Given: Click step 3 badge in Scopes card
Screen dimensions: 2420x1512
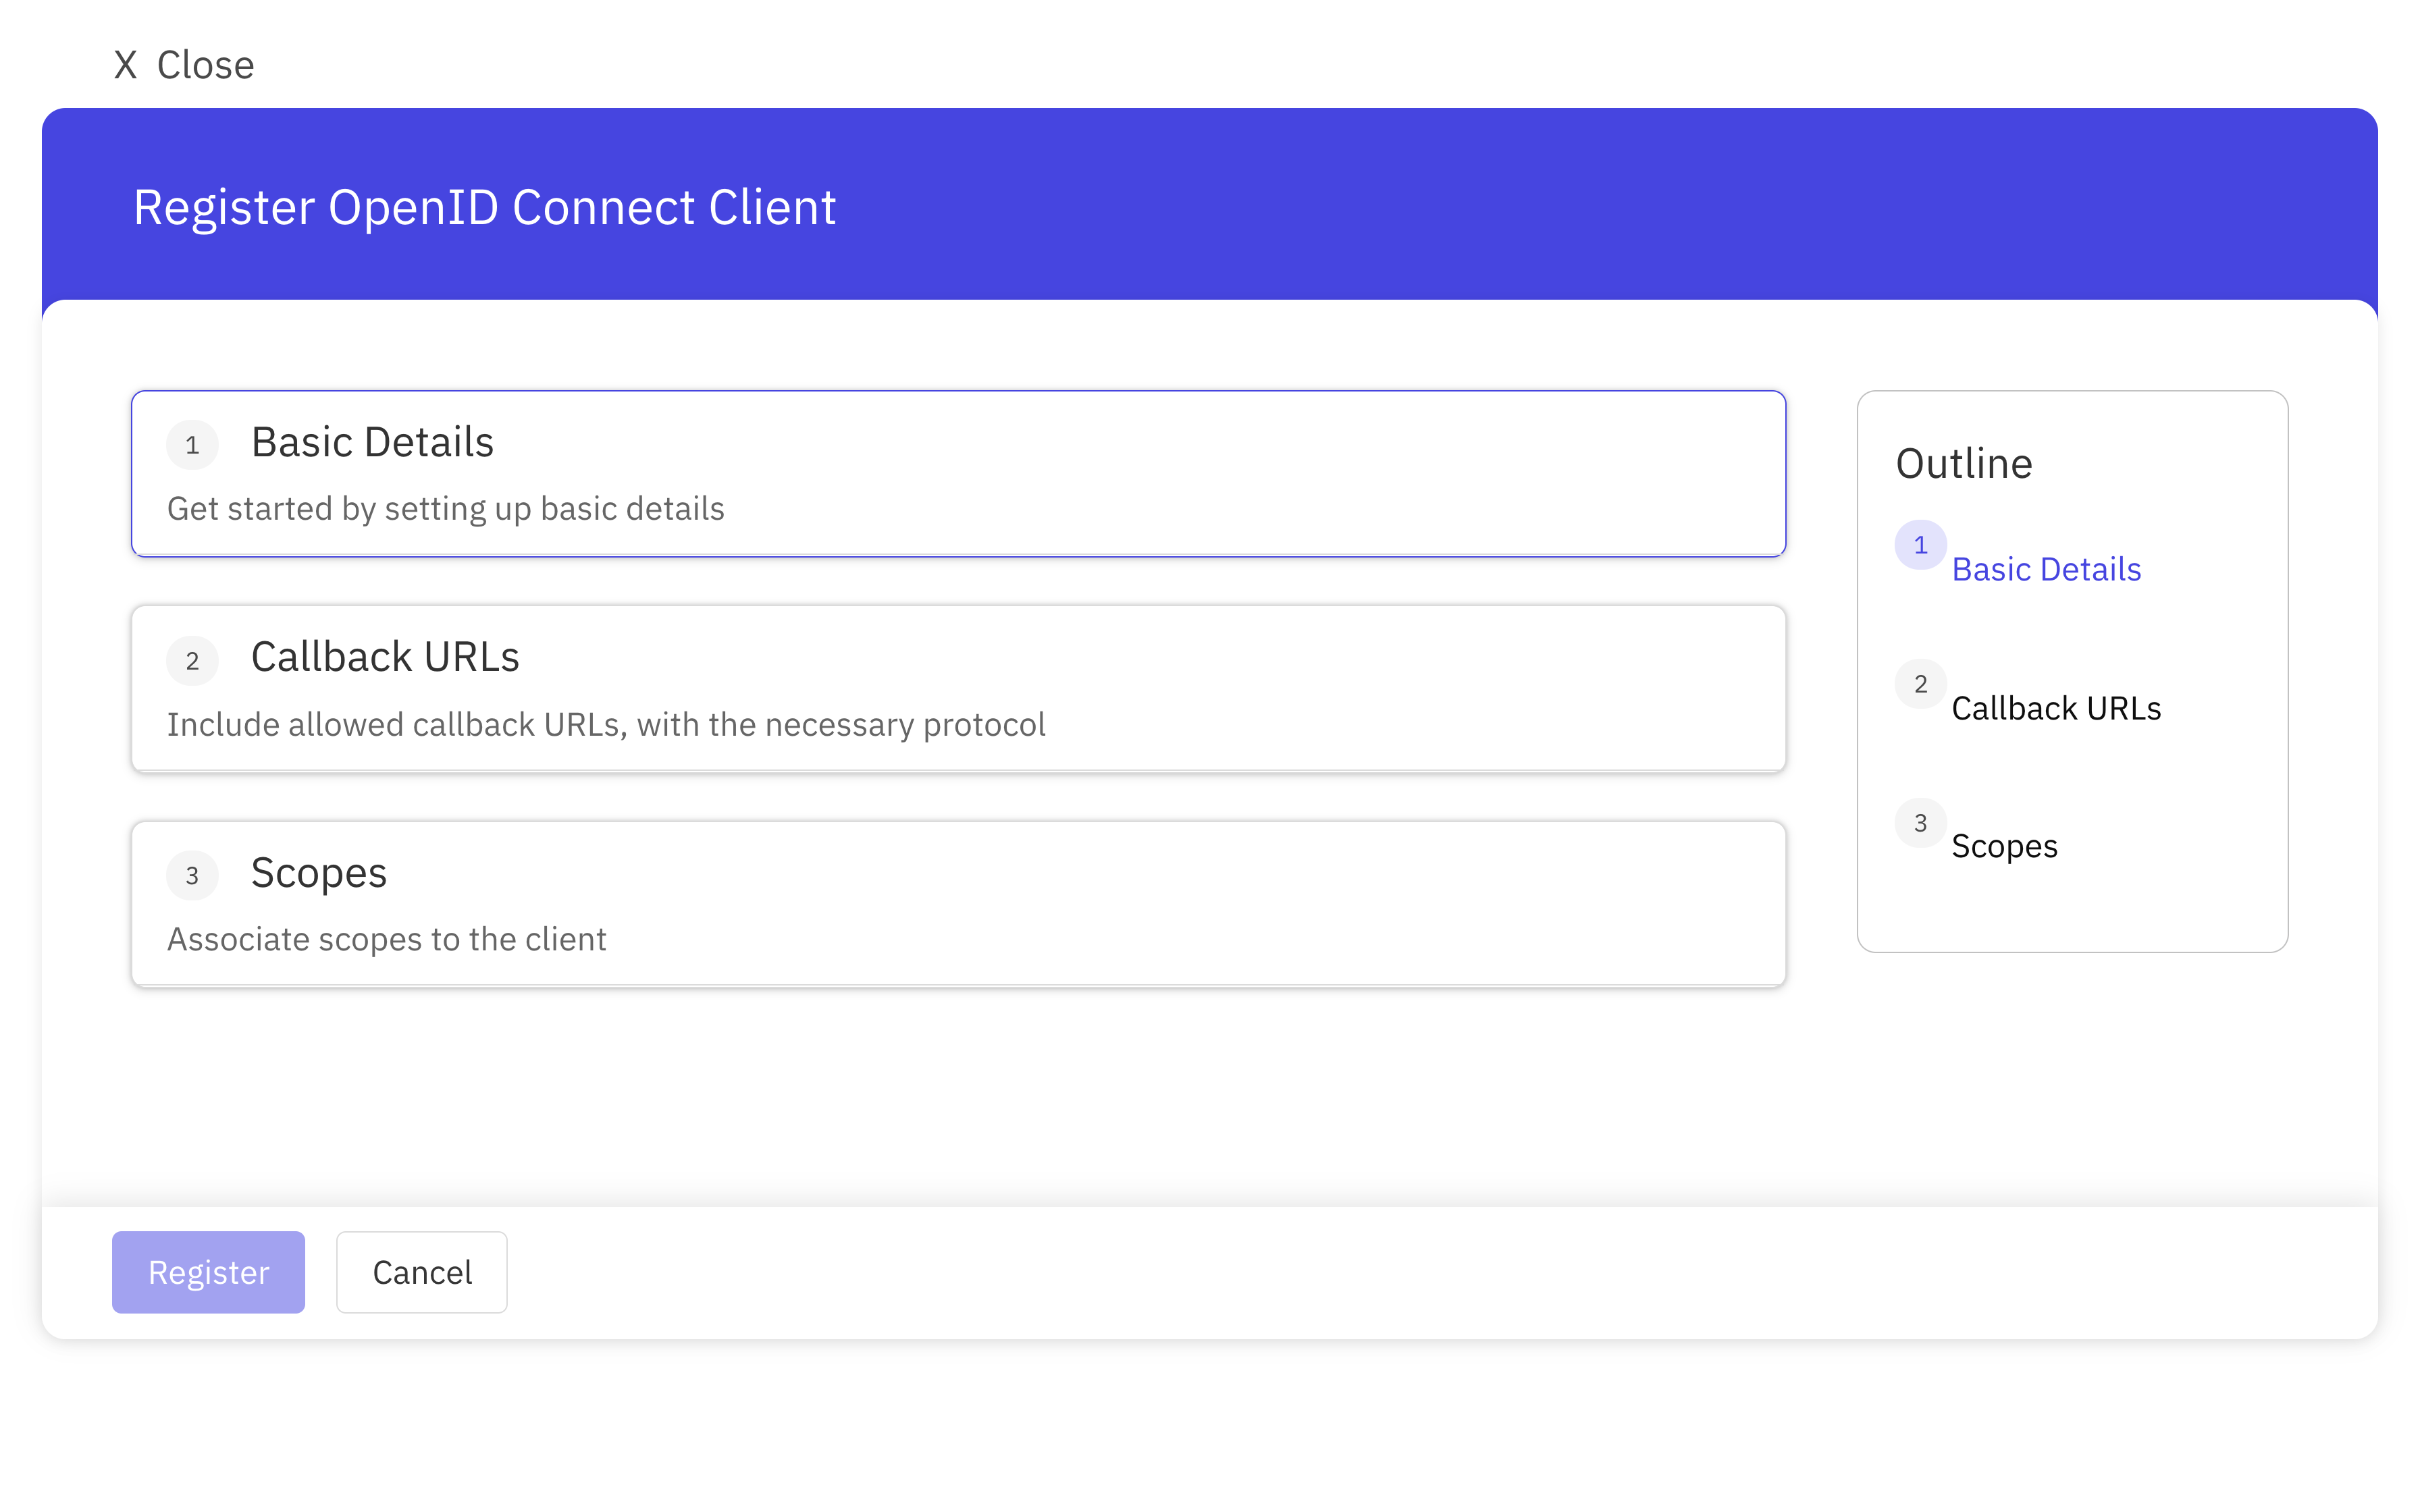Looking at the screenshot, I should (x=192, y=876).
